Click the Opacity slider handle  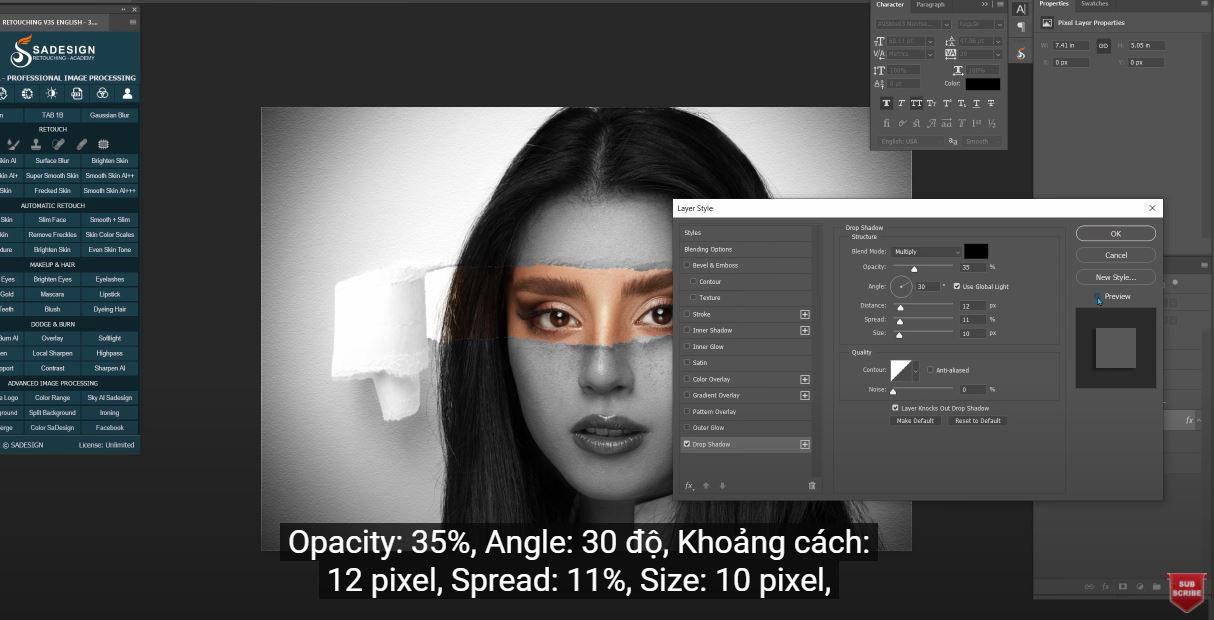pos(914,268)
